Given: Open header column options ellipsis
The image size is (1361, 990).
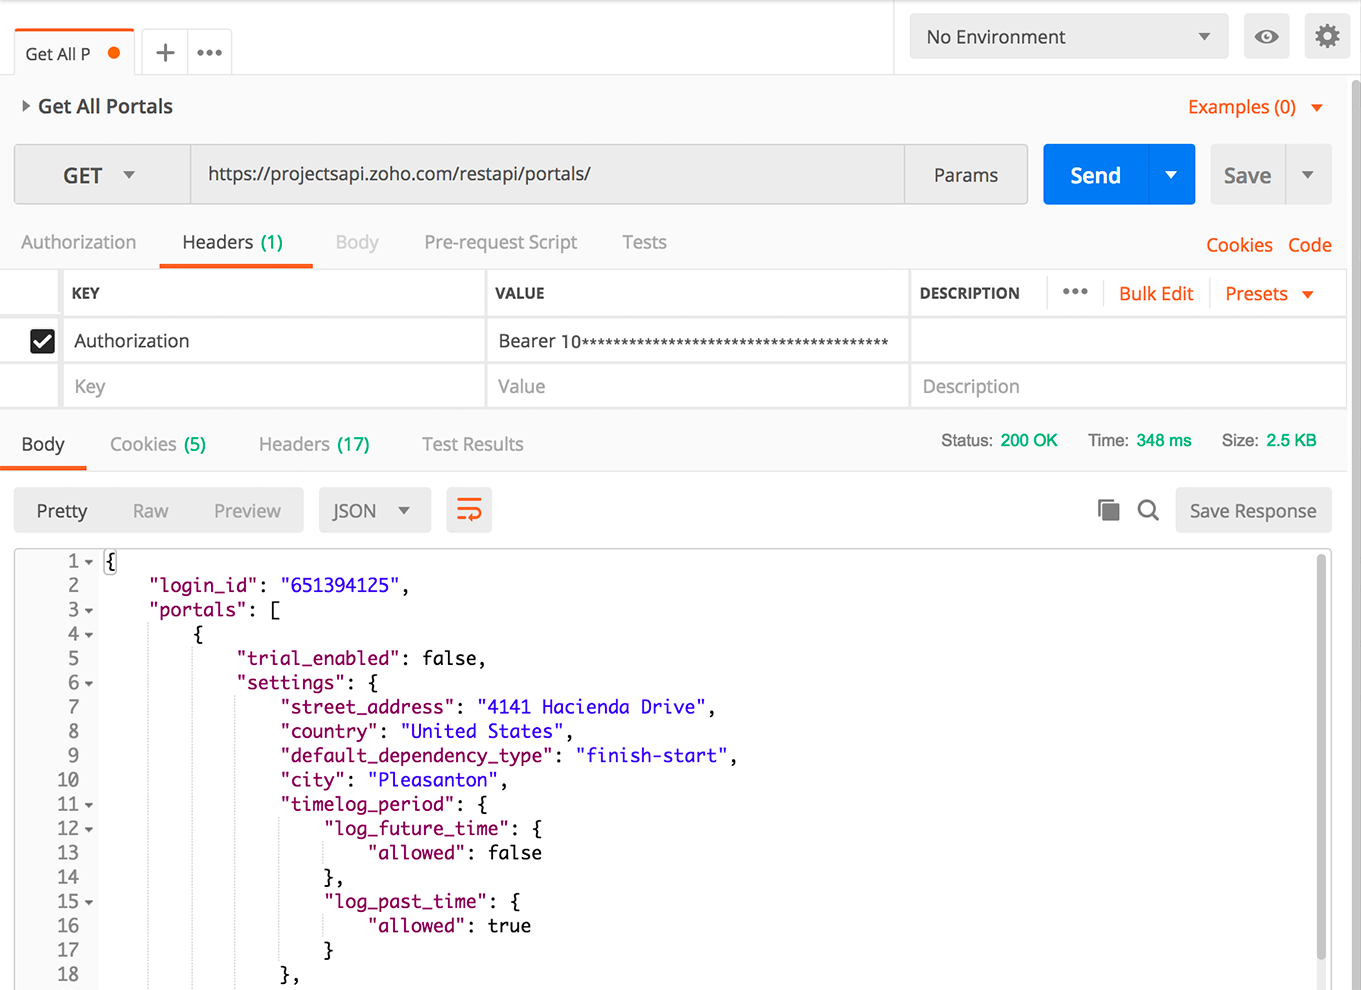Looking at the screenshot, I should 1075,292.
